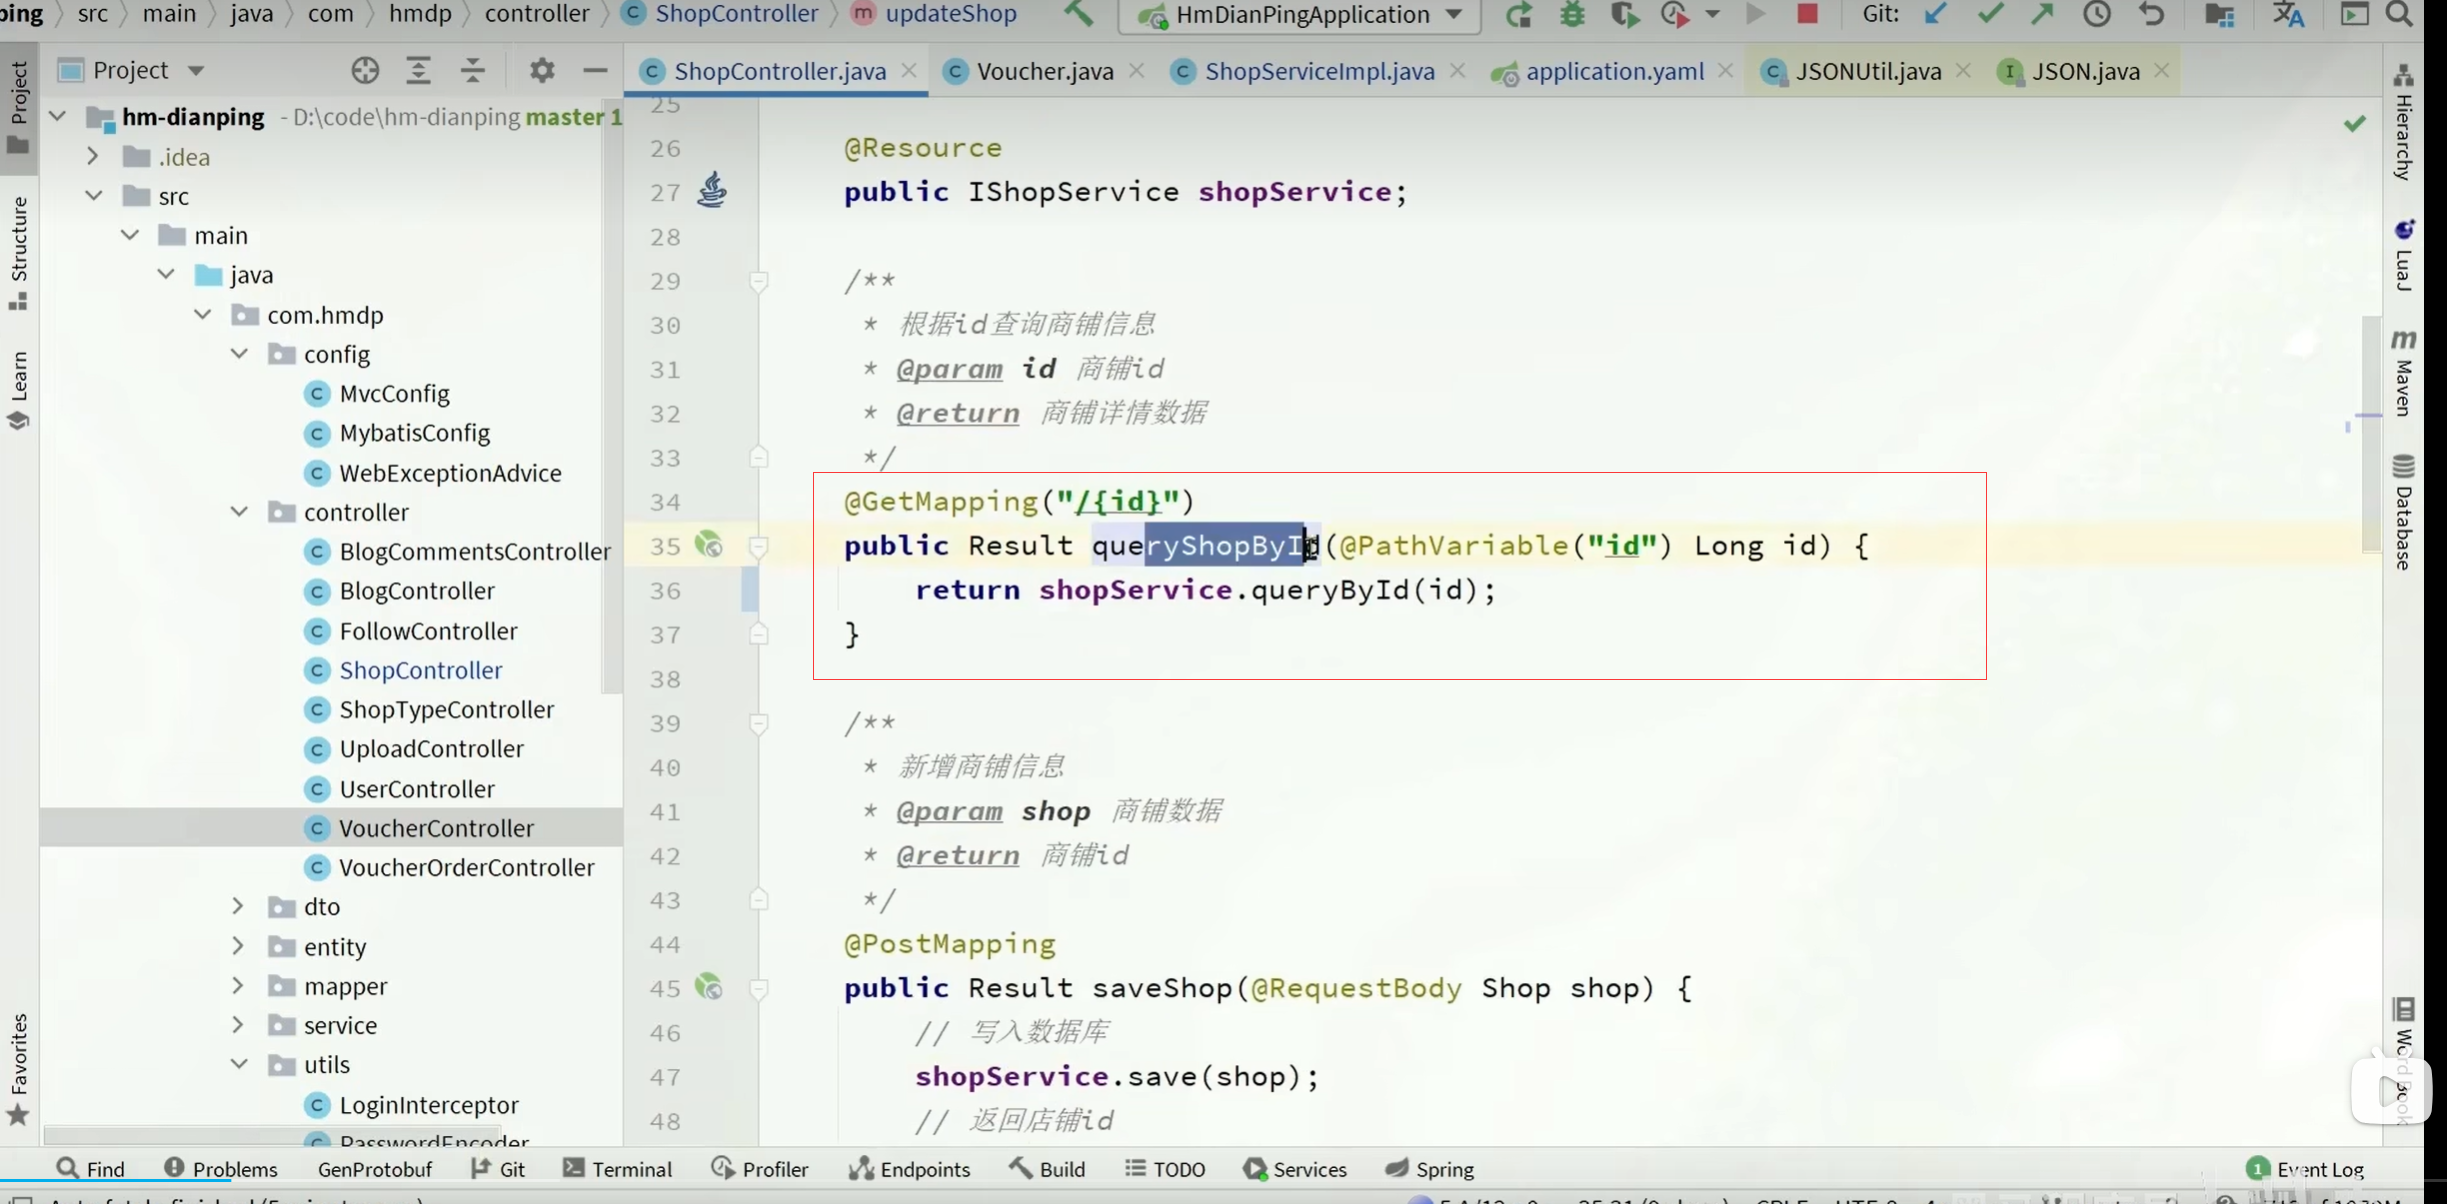Click the Build hammer icon in top toolbar
This screenshot has height=1204, width=2447.
pos(1078,14)
